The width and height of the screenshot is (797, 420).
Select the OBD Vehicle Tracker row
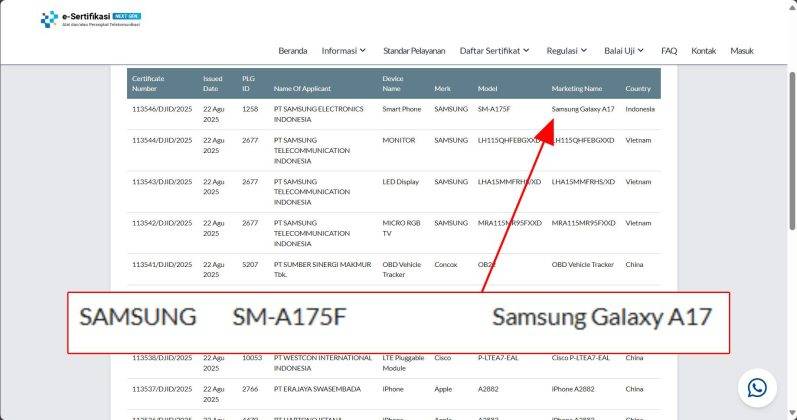point(582,265)
